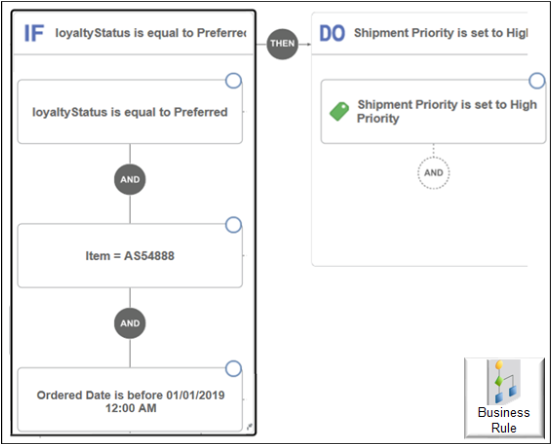Click the dotted AND circle under DO action
This screenshot has width=554, height=445.
[x=434, y=173]
